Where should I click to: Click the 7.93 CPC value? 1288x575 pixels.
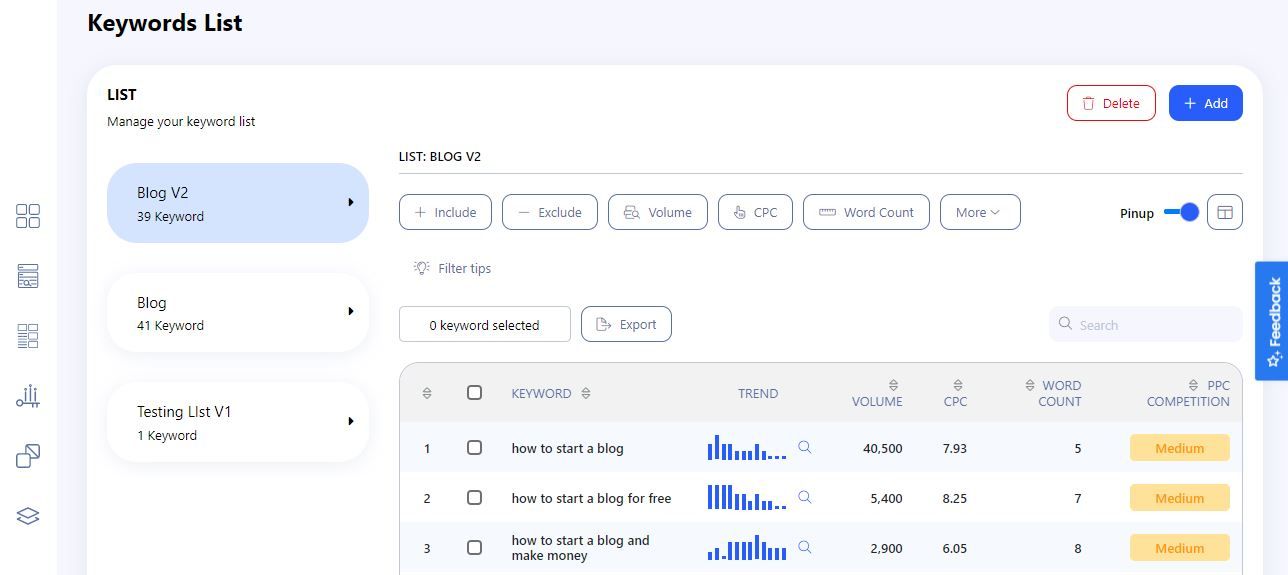click(x=955, y=448)
